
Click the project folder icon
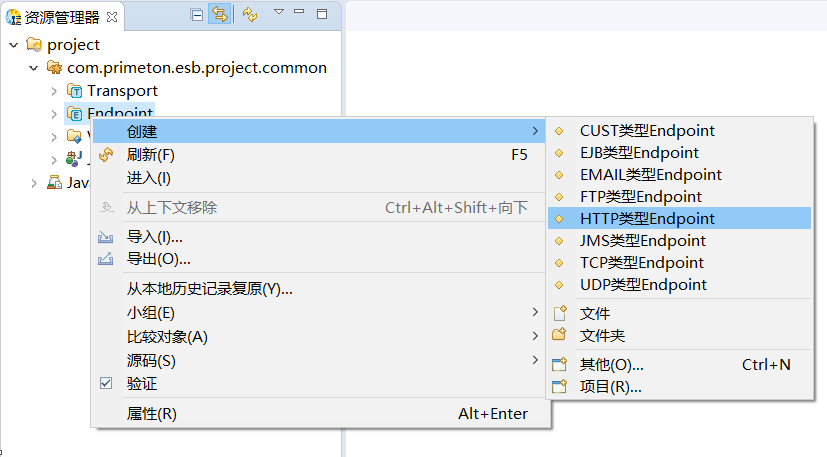click(x=34, y=45)
